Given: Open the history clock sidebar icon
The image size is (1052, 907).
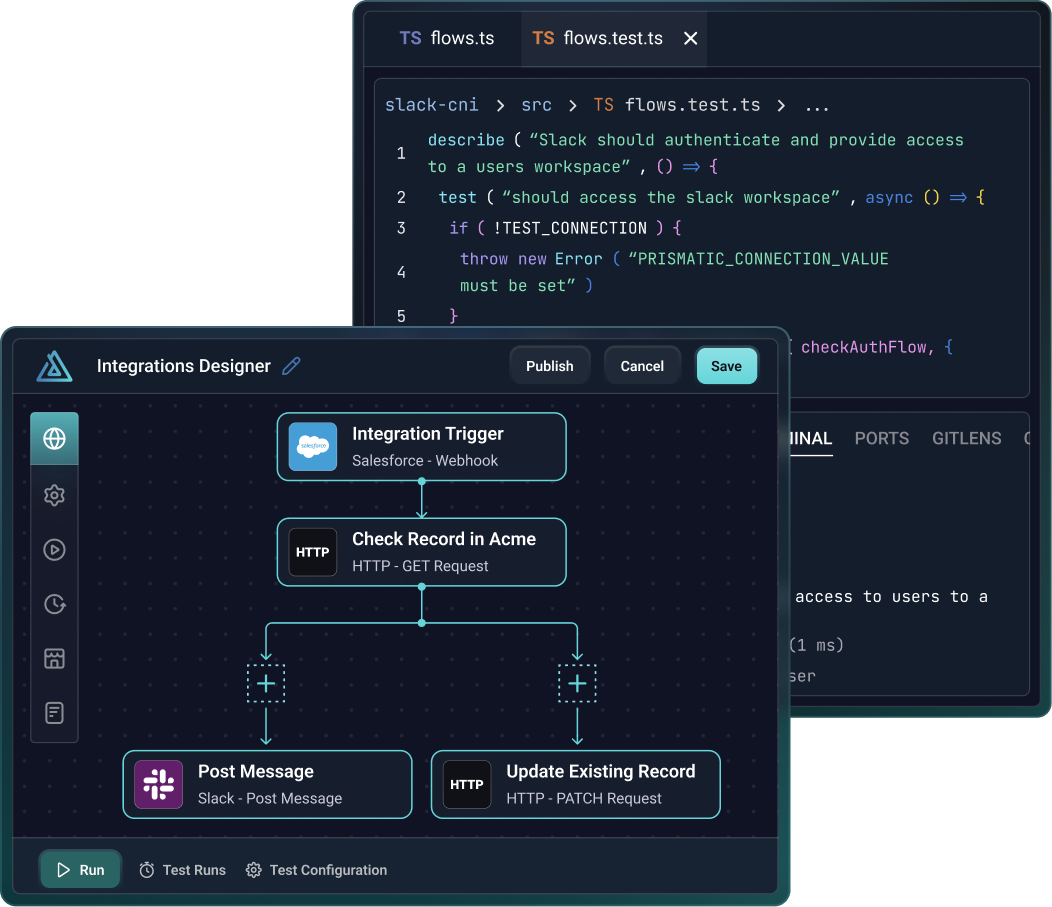Looking at the screenshot, I should 54,604.
